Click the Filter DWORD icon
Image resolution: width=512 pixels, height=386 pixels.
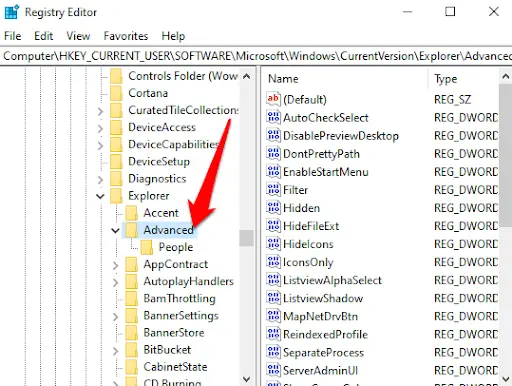(273, 190)
